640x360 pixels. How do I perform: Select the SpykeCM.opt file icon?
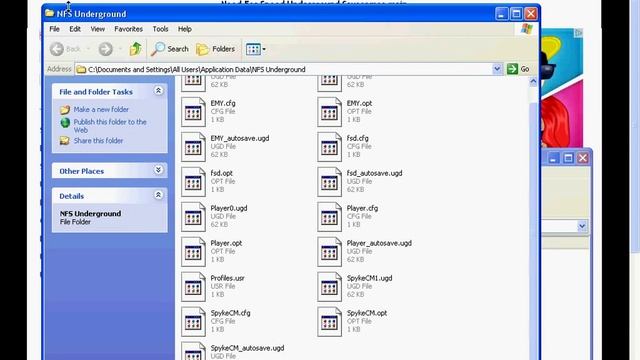[329, 322]
